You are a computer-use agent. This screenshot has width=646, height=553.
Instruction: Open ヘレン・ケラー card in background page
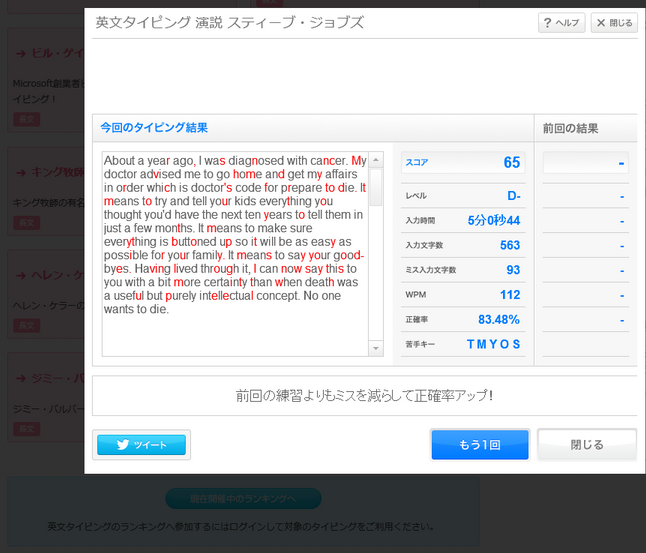point(46,294)
